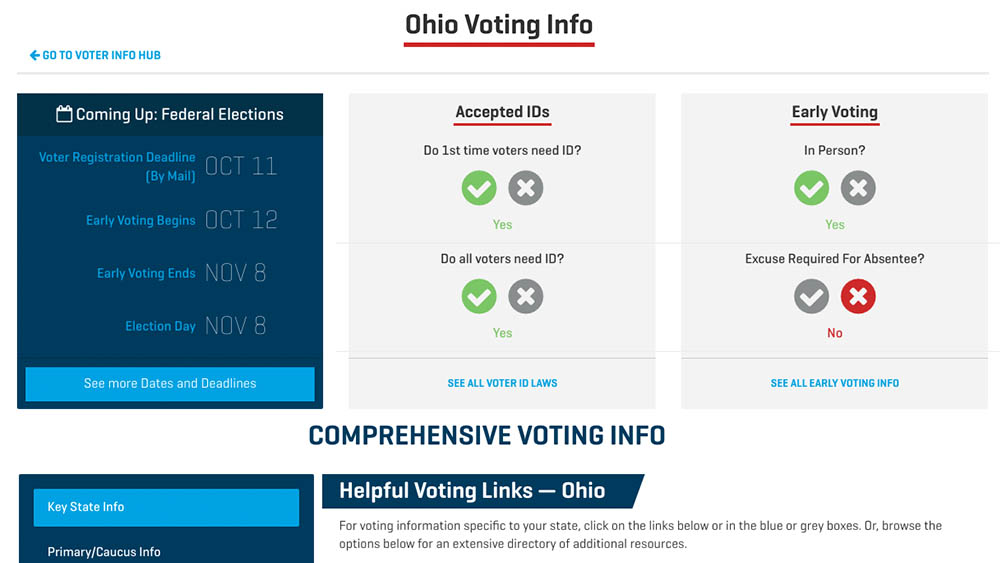Image resolution: width=1000 pixels, height=563 pixels.
Task: Select the 'Key State Info' tab
Action: click(166, 507)
